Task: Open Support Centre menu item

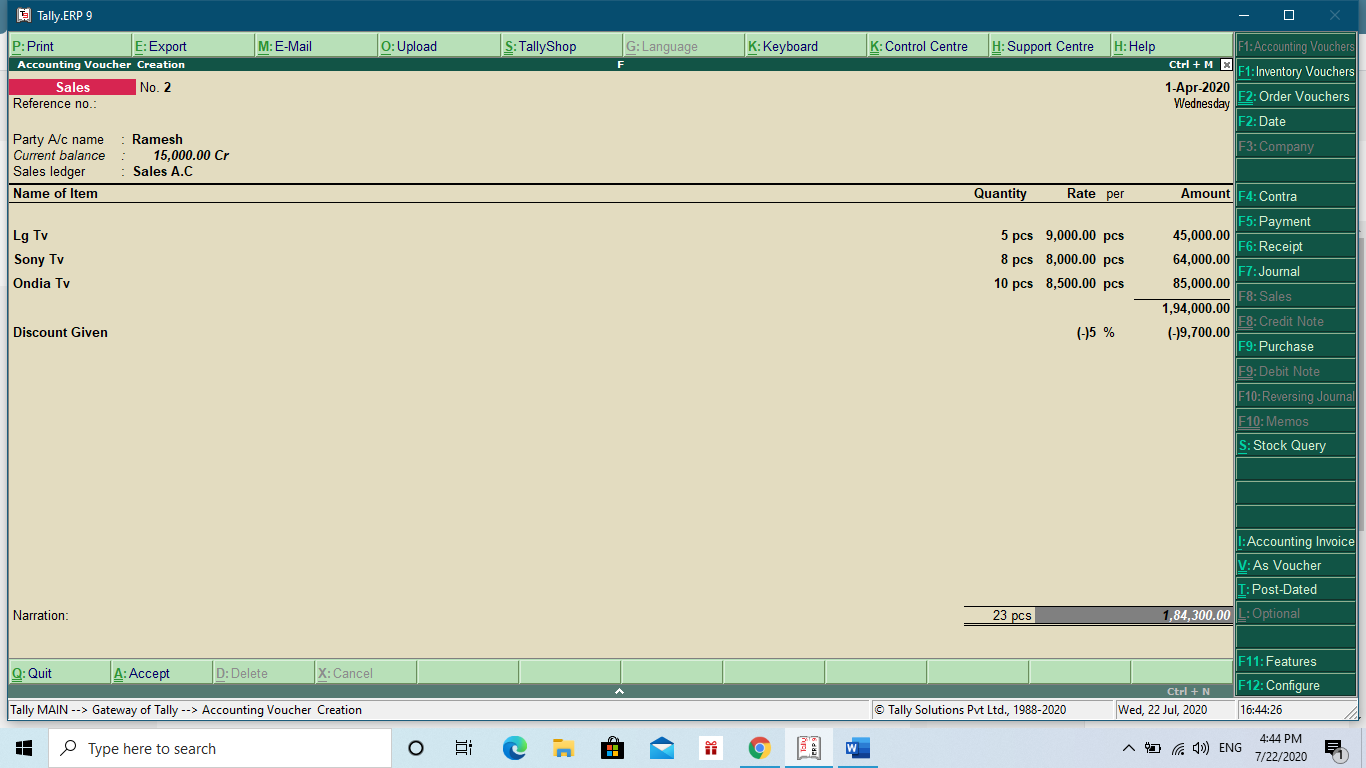Action: pos(1050,46)
